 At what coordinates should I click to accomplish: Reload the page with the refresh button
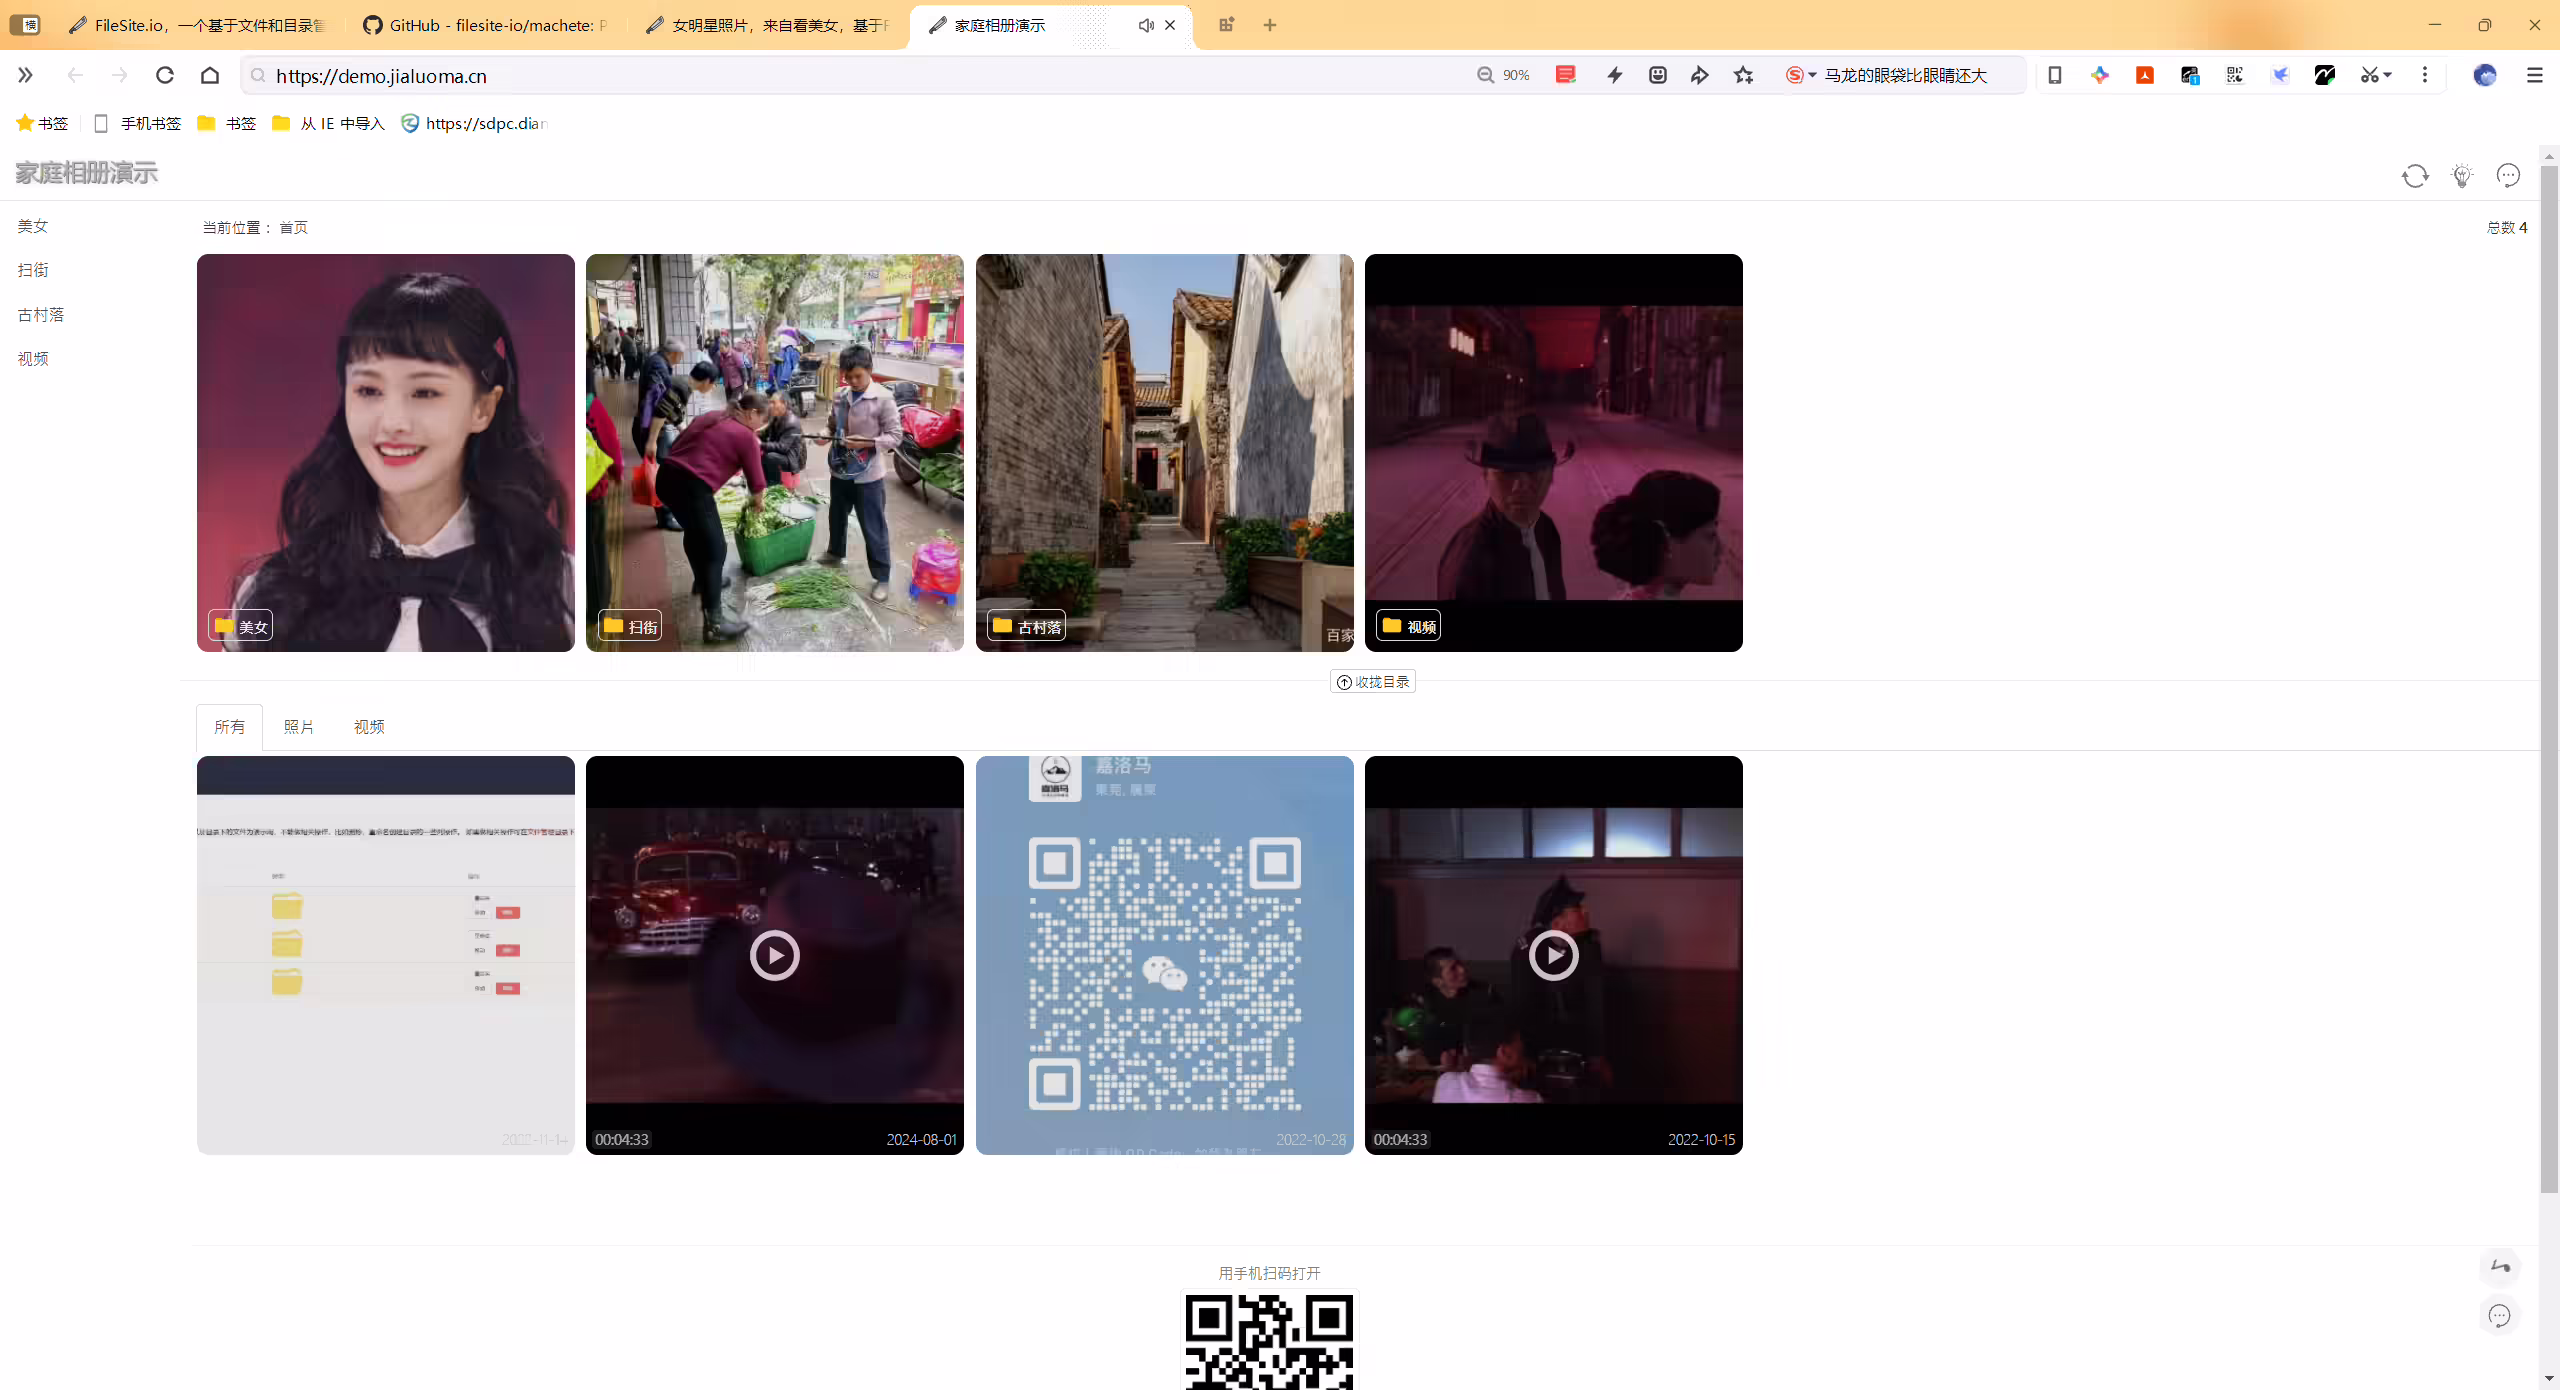point(165,75)
